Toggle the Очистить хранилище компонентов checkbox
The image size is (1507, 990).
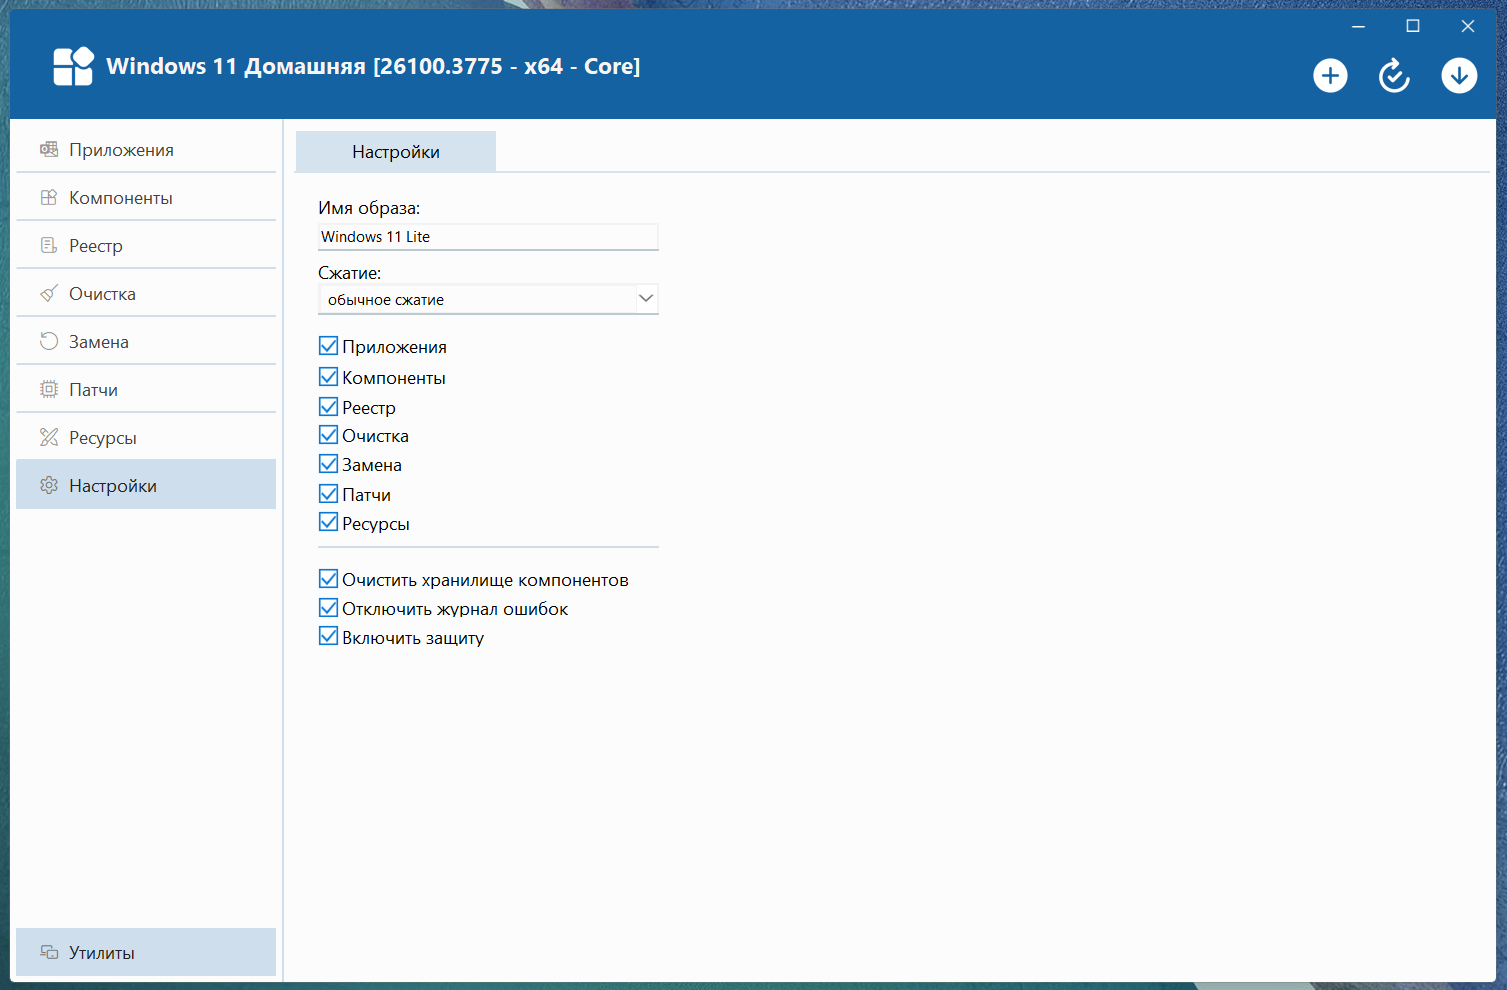pos(328,580)
